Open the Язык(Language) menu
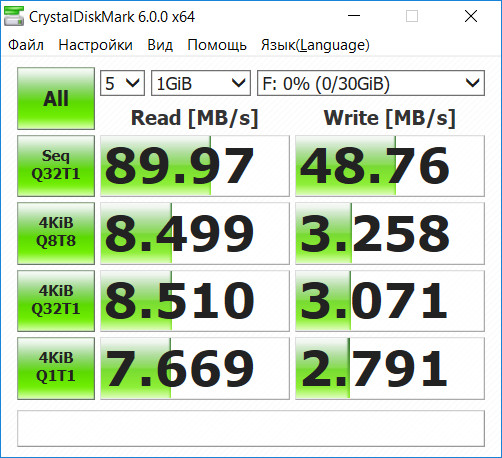 [315, 45]
